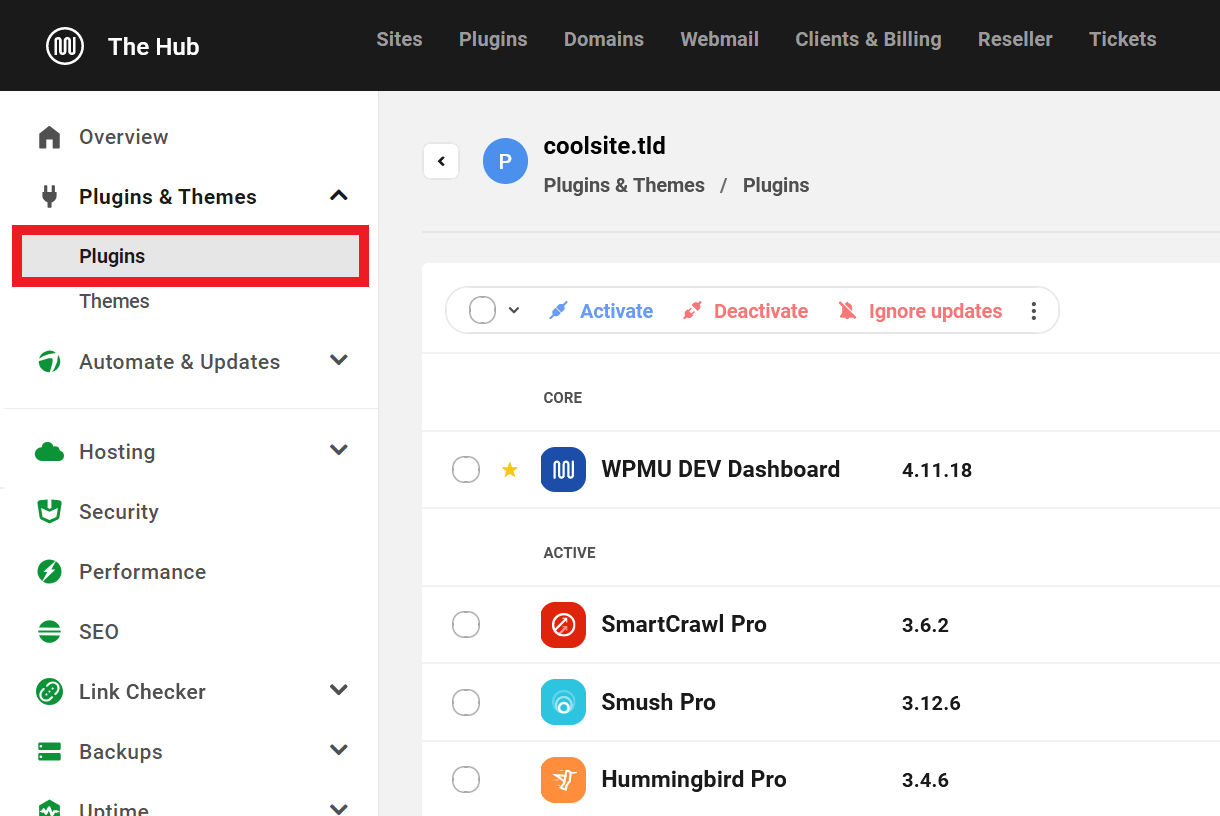1220x816 pixels.
Task: Open the Clients & Billing tab
Action: [868, 39]
